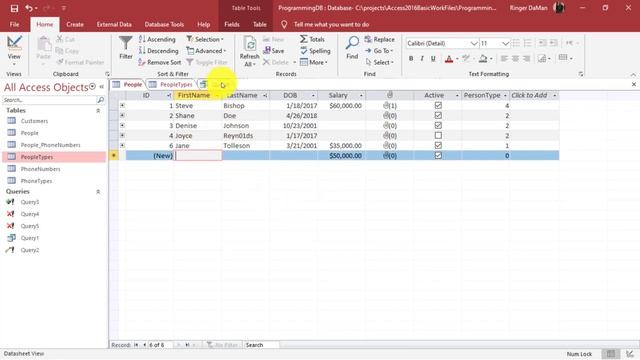Toggle Italic formatting
Screen dimensions: 640x360
pos(422,59)
